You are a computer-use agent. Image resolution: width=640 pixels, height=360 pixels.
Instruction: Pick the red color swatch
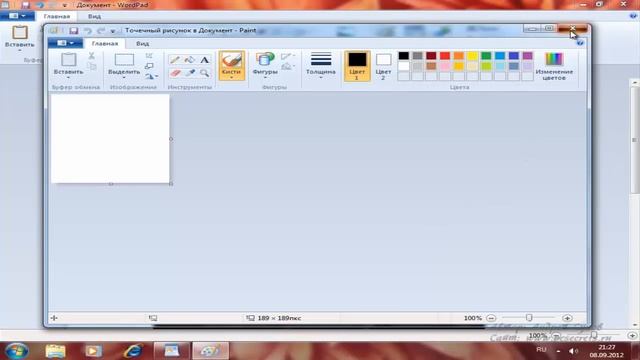(x=445, y=56)
